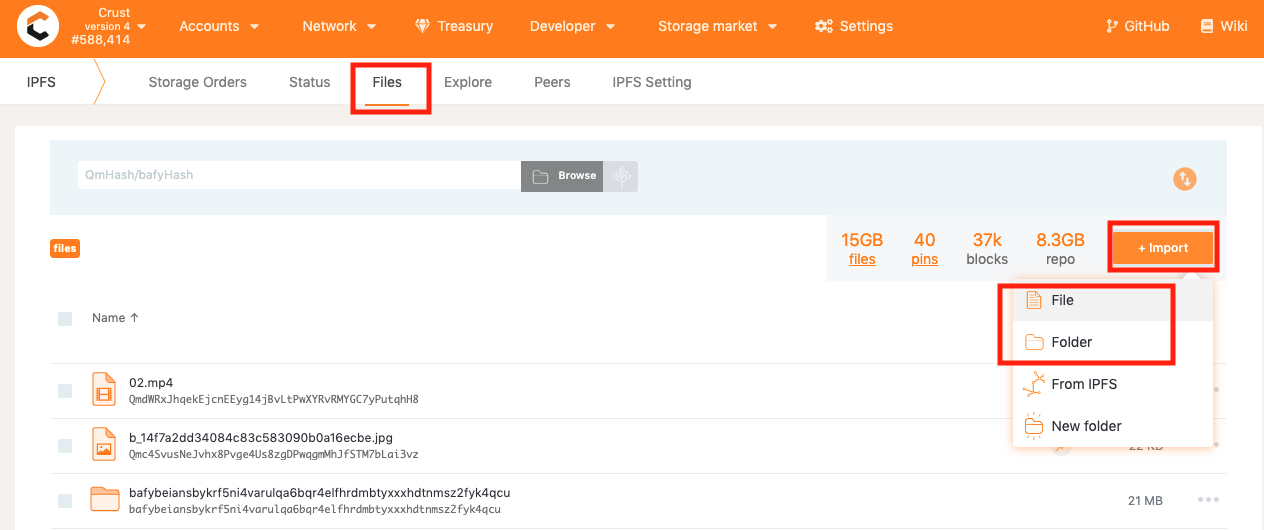1264x530 pixels.
Task: Click the GitHub branch icon
Action: click(x=1112, y=26)
